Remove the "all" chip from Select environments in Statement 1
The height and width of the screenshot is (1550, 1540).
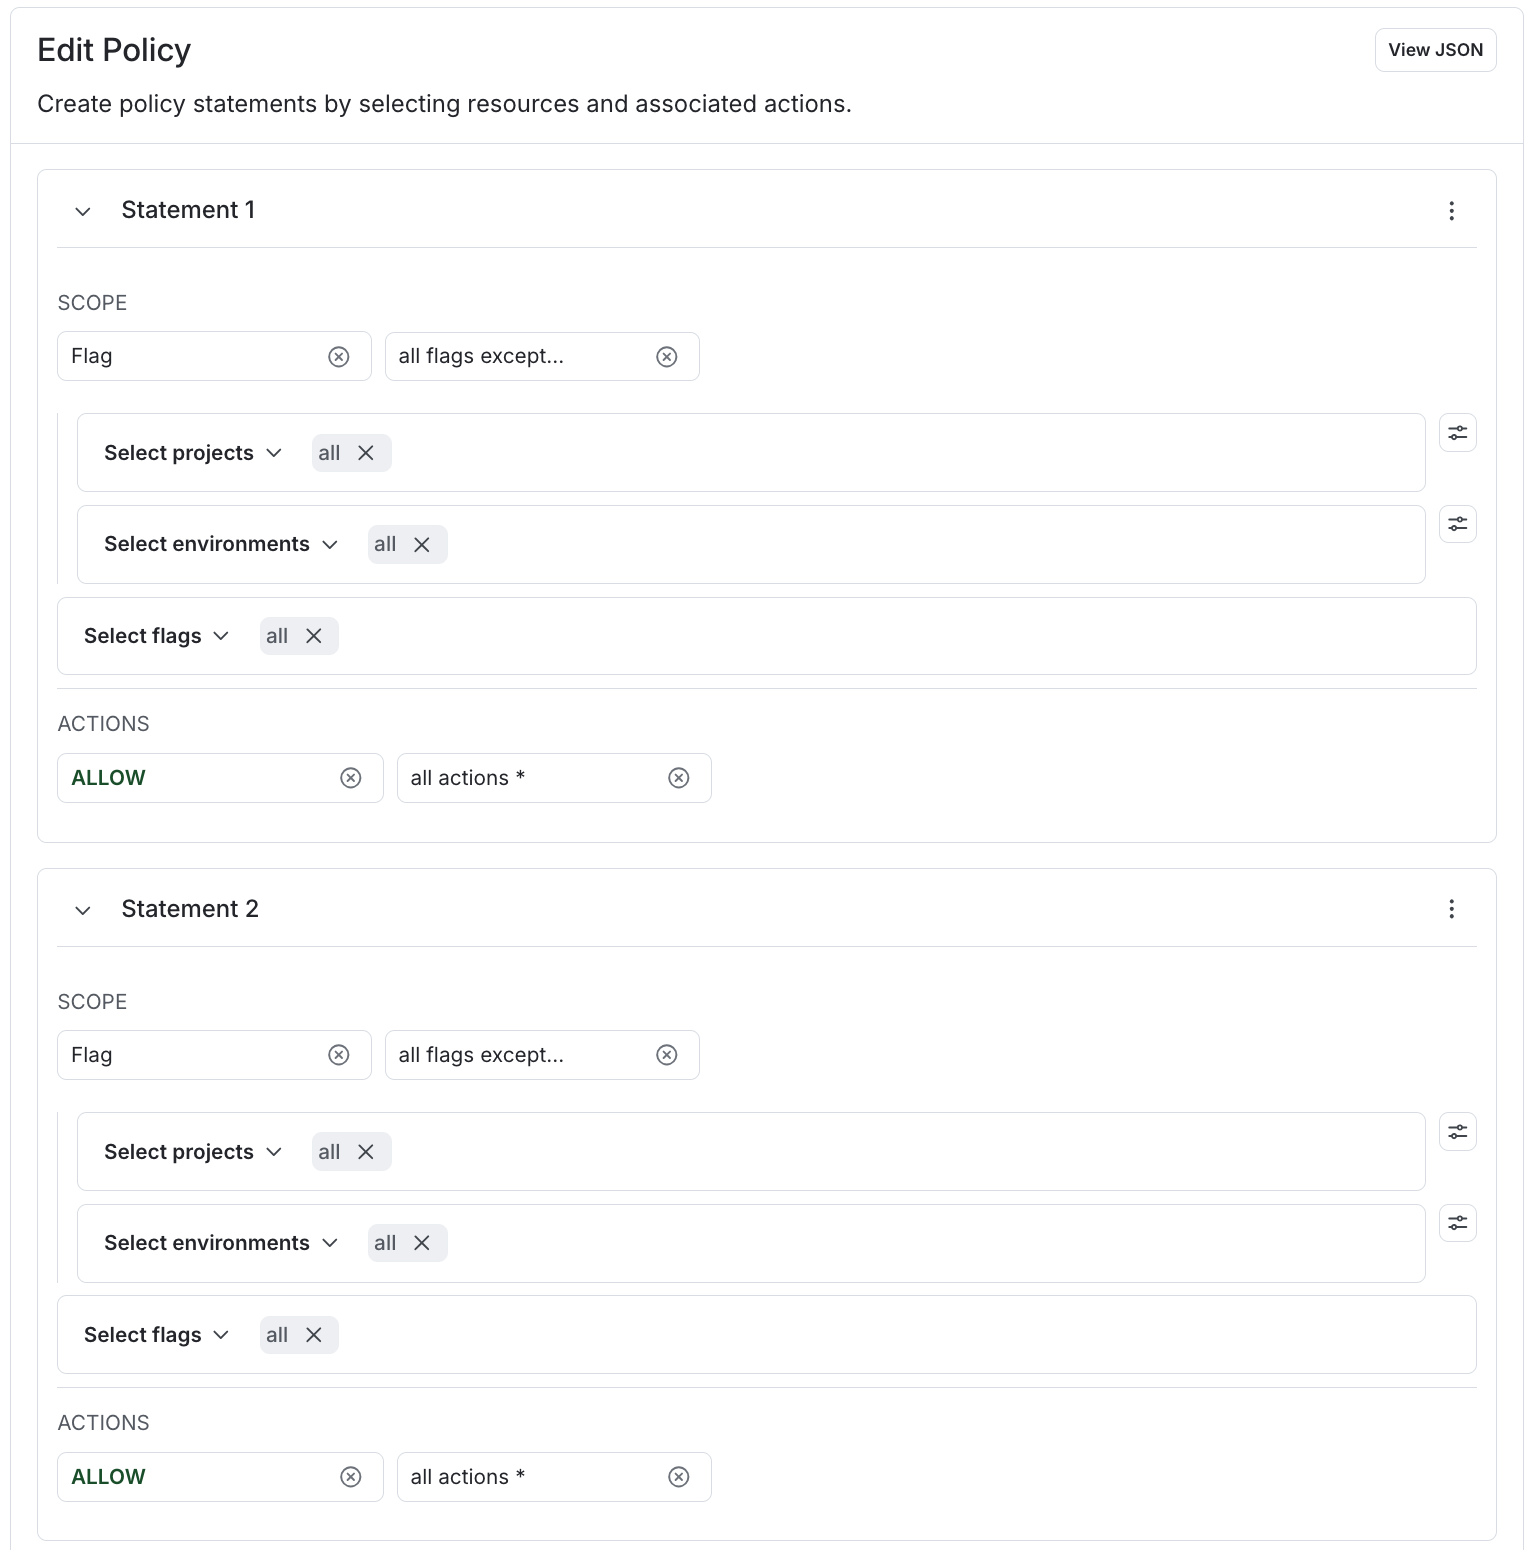(423, 544)
